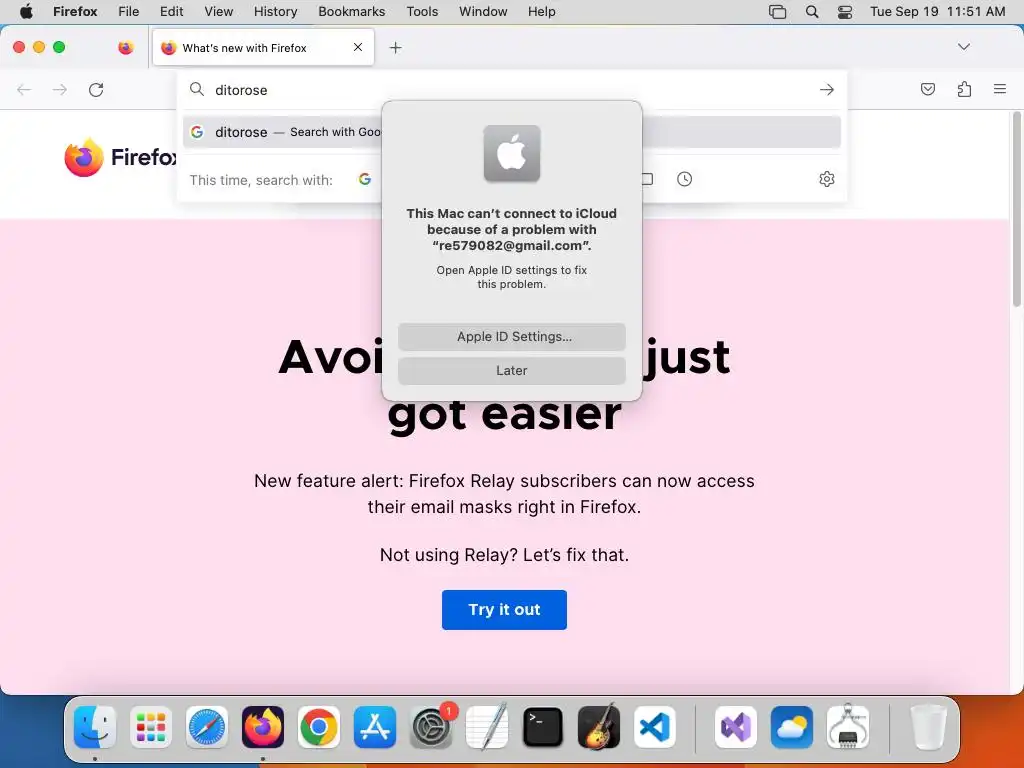Click Apple ID Settings button
Screen dimensions: 1024x768
512,337
